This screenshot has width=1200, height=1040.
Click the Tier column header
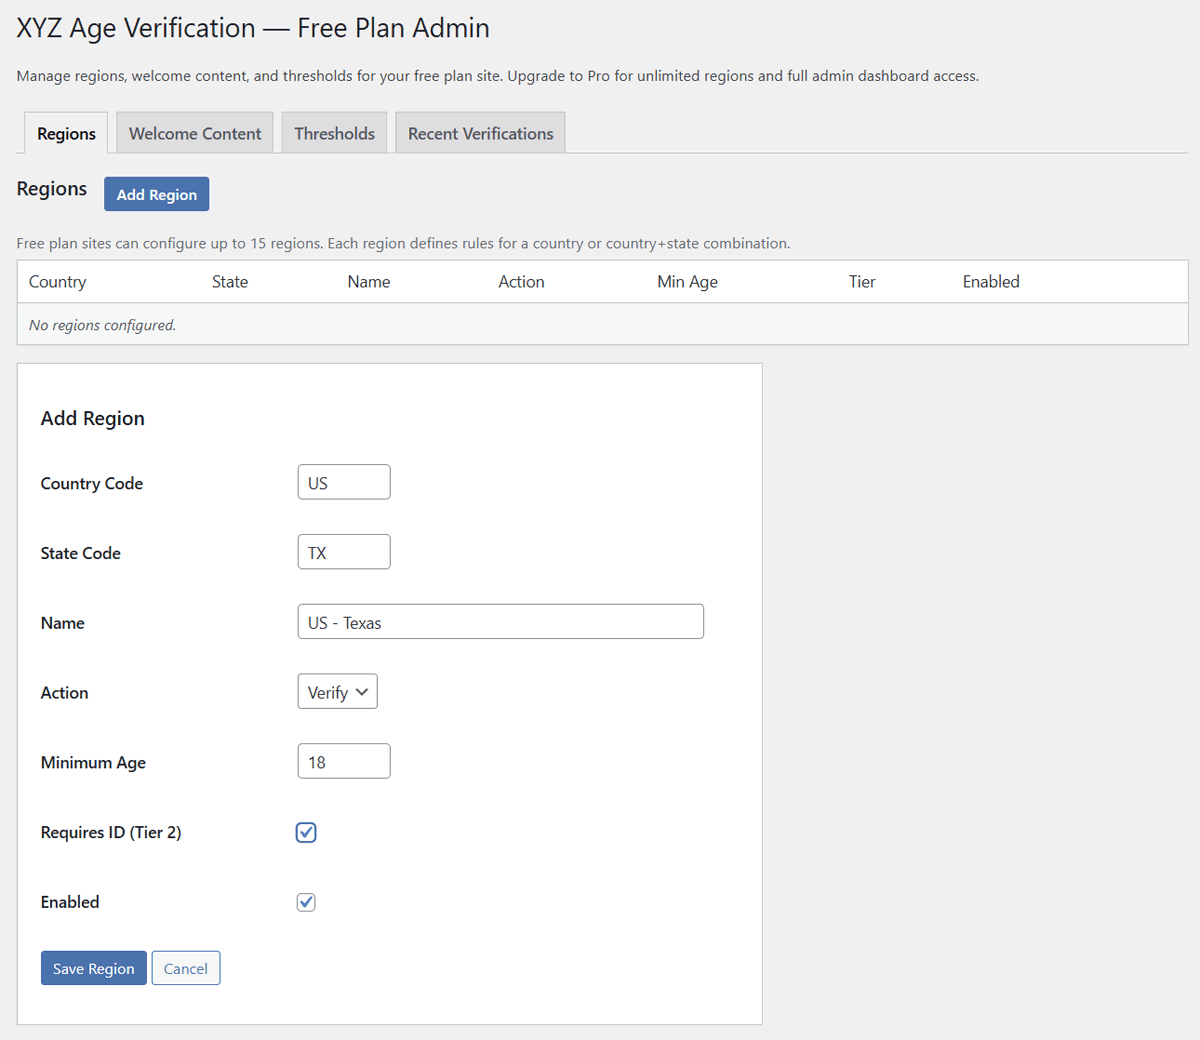click(862, 282)
